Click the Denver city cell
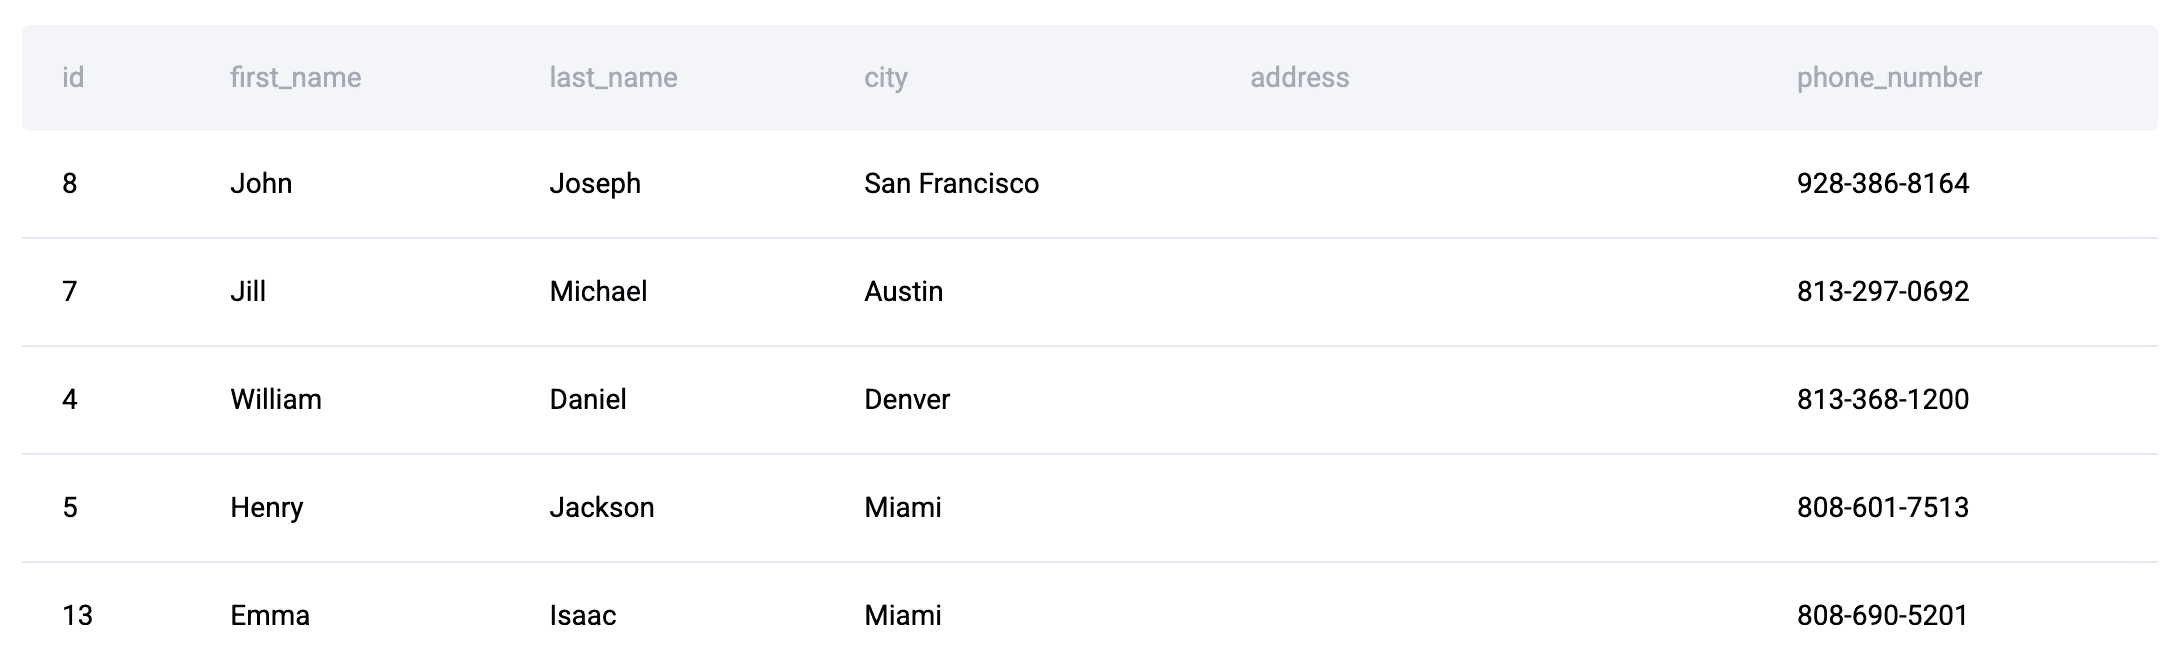Viewport: 2184px width, 664px height. pyautogui.click(x=906, y=400)
